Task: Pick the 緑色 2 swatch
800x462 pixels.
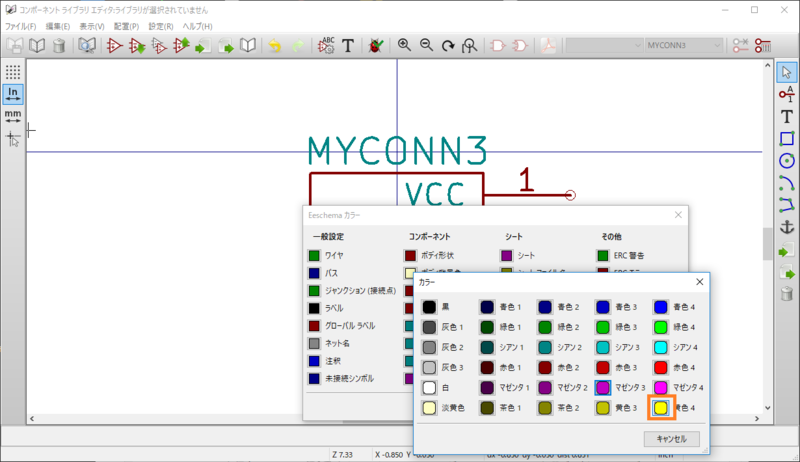Action: click(545, 327)
